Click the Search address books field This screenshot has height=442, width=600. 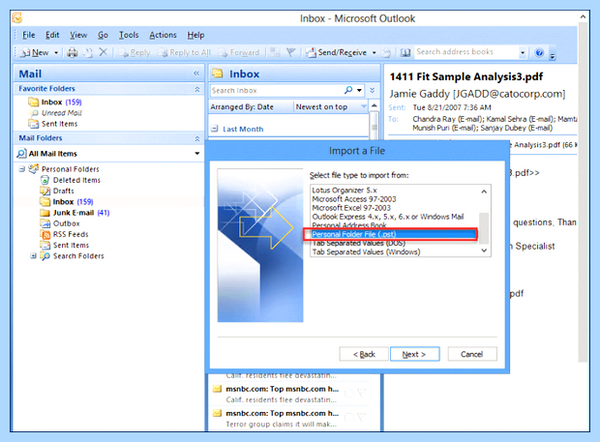pos(466,52)
